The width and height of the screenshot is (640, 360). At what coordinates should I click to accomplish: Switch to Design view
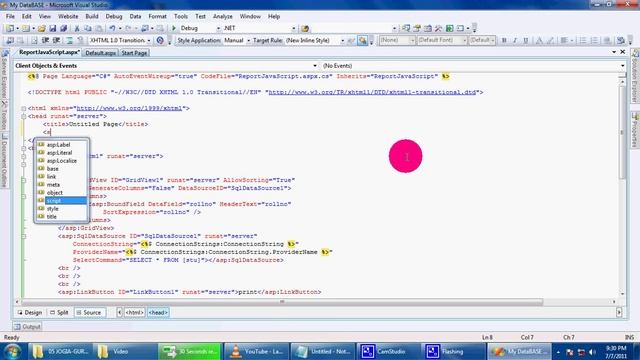[x=29, y=313]
